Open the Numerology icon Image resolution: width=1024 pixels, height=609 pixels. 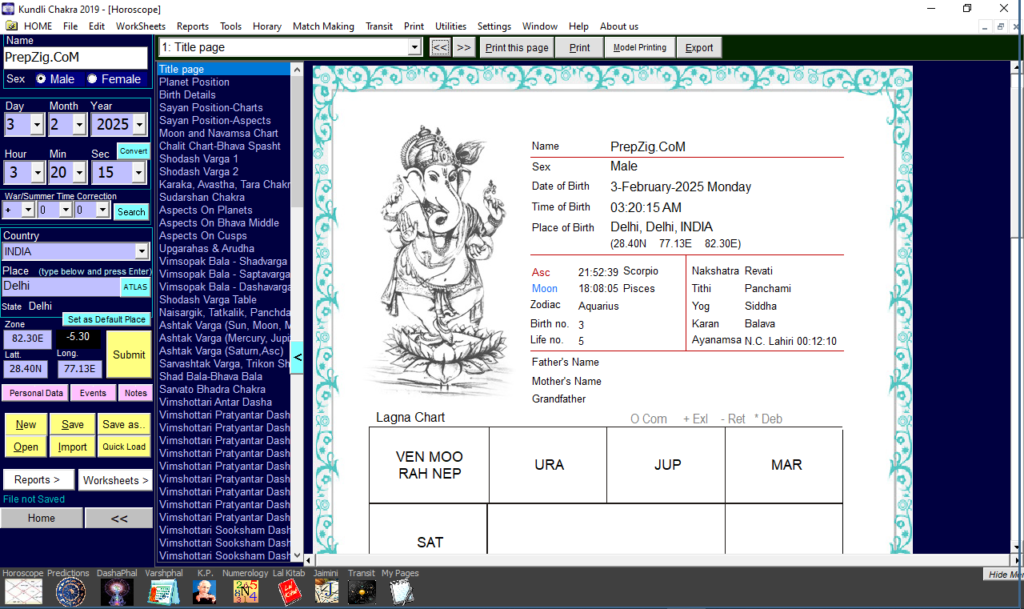[246, 592]
